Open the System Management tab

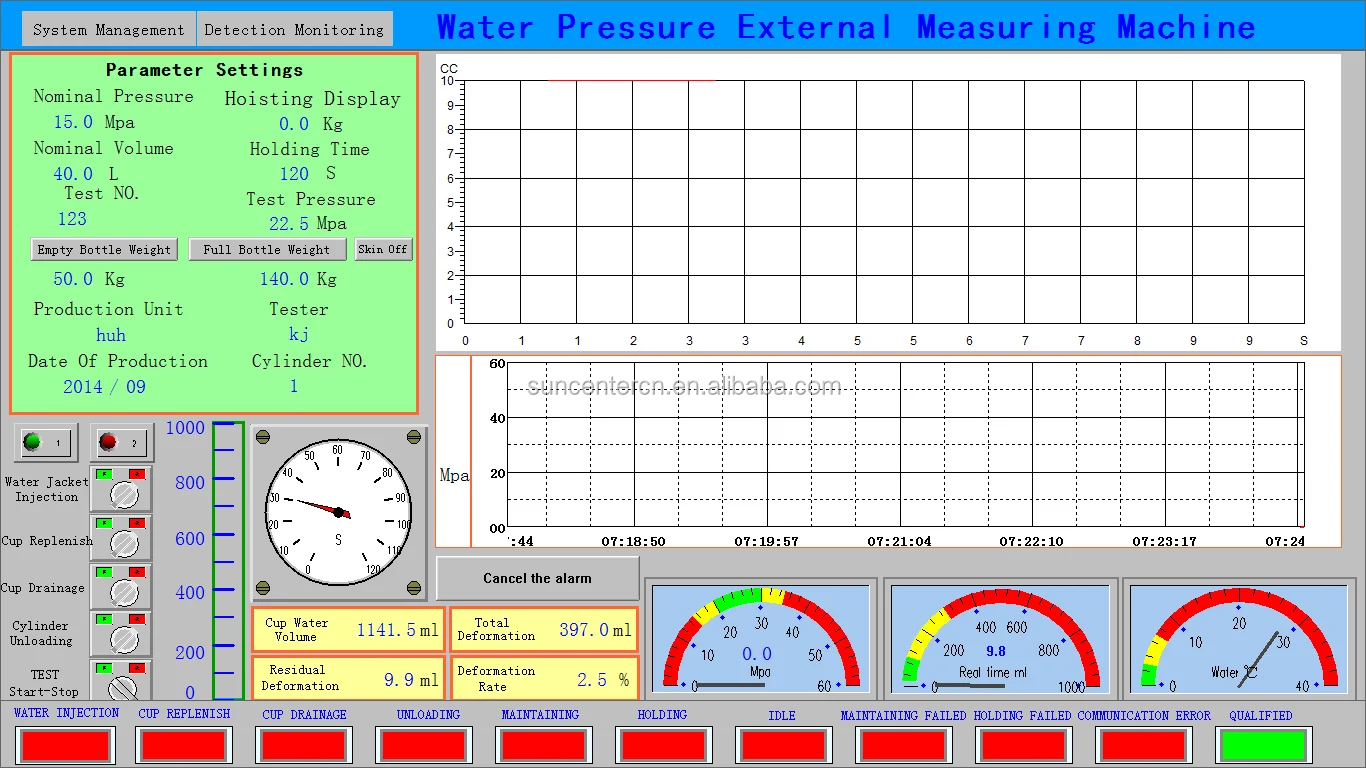click(x=108, y=30)
